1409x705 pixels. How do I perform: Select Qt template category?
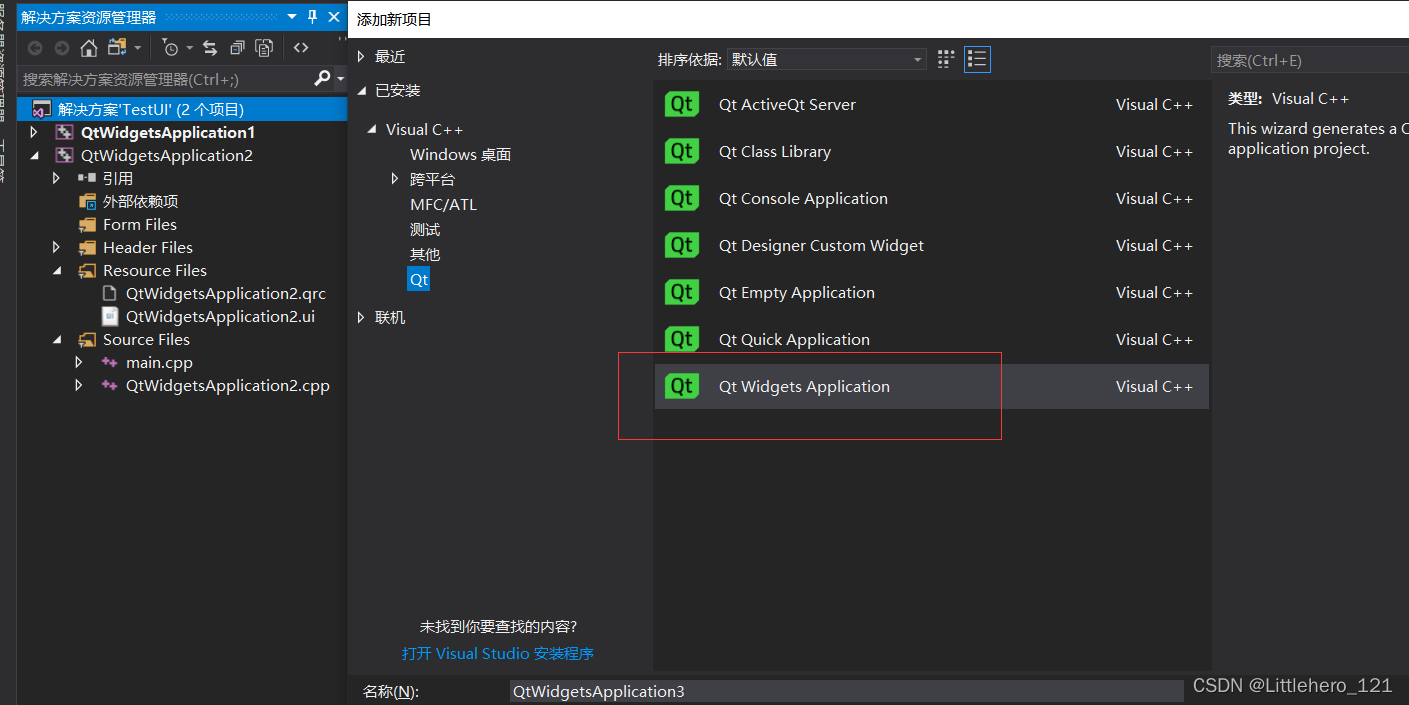(x=419, y=279)
